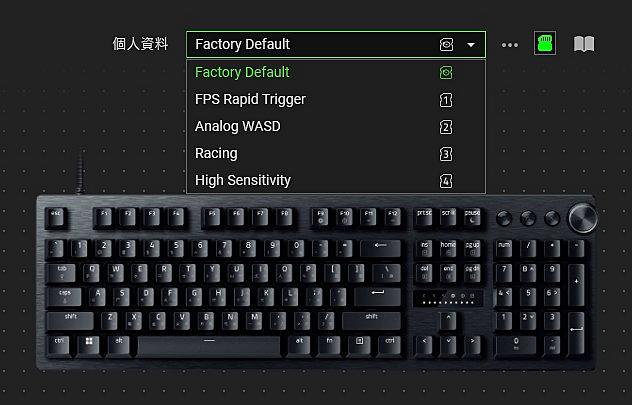Screen dimensions: 632x405
Task: Click the green onboard memory card icon
Action: click(545, 43)
